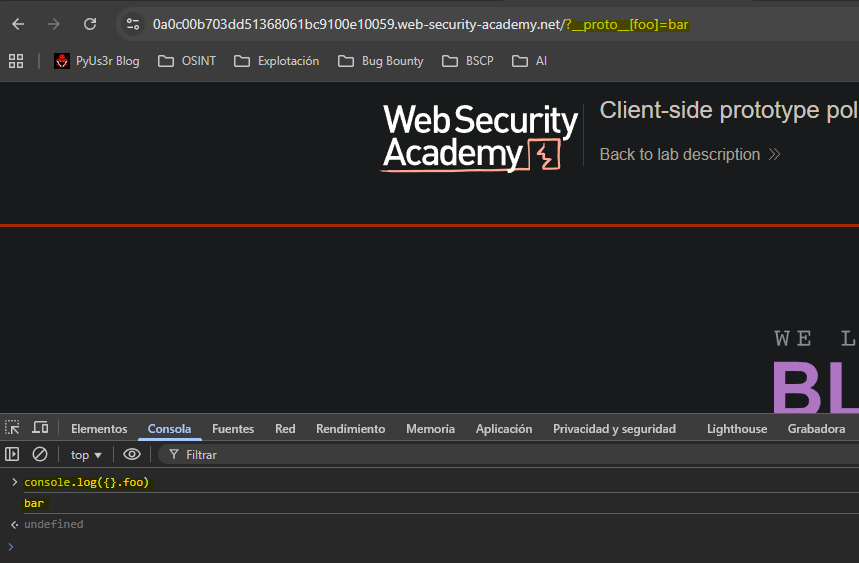Open the PyUs3r Blog bookmark
Screen dimensions: 859x563
(x=97, y=61)
